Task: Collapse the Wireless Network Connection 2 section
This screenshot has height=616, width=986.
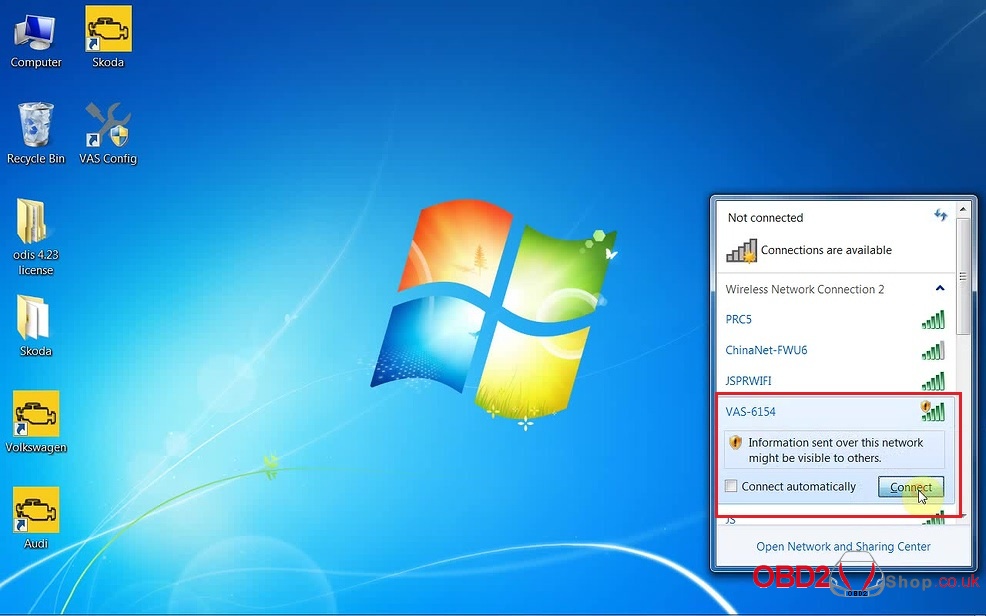Action: pos(939,289)
